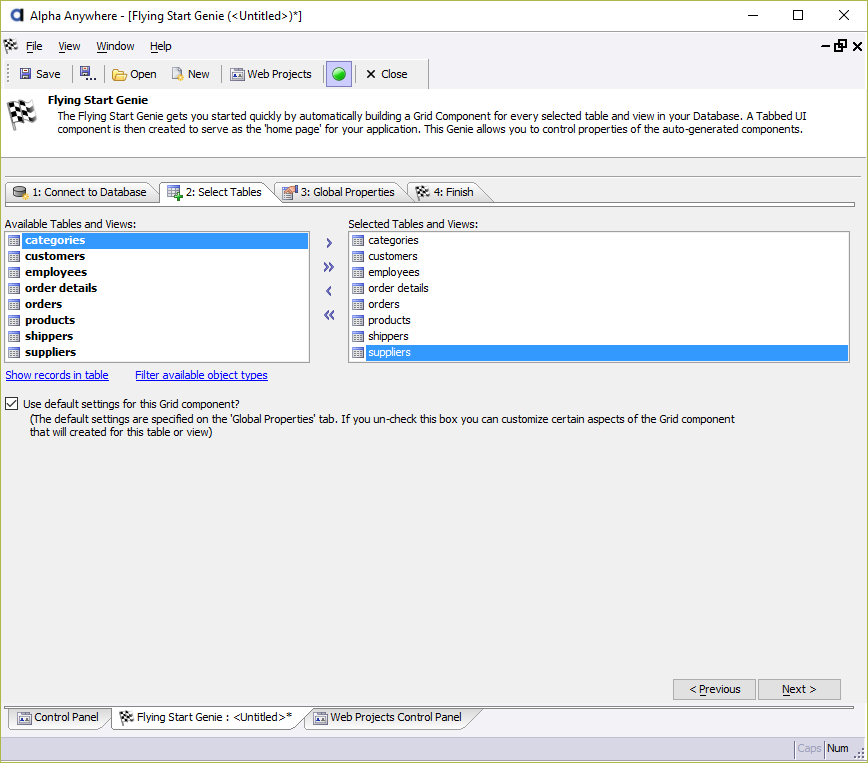
Task: Open the View menu
Action: click(69, 47)
